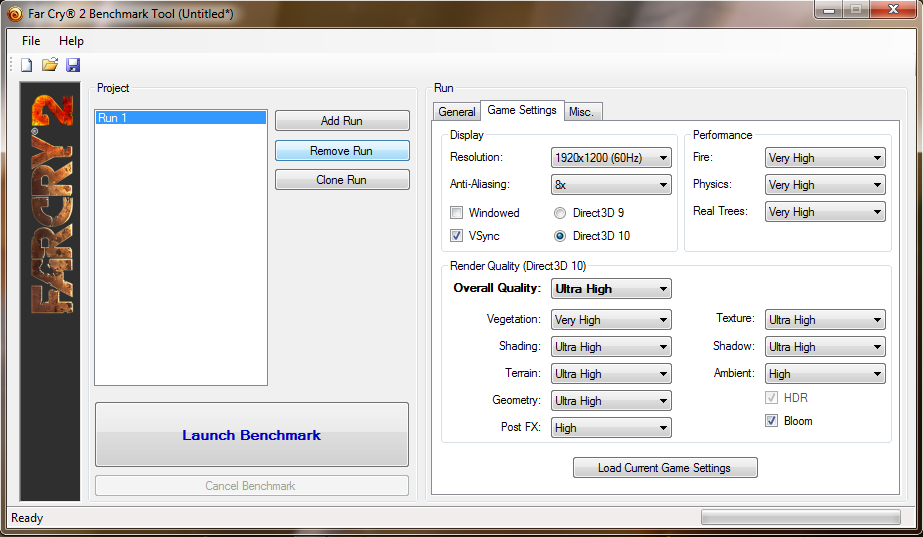Click the Add Run button
Screen dimensions: 923x537
(342, 121)
